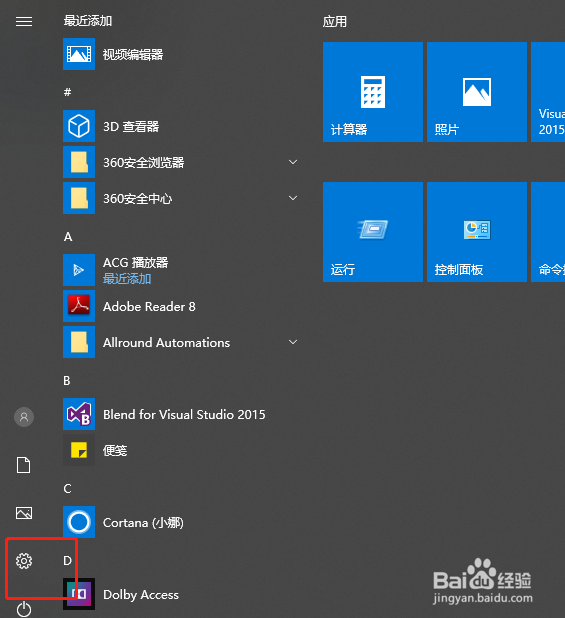Expand the 360安全中心 folder chevron
The width and height of the screenshot is (565, 618).
click(x=293, y=198)
